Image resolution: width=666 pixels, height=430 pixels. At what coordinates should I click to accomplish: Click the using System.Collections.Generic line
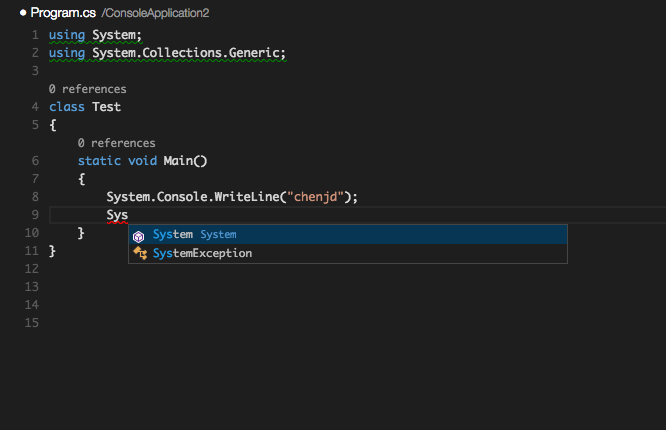click(167, 53)
